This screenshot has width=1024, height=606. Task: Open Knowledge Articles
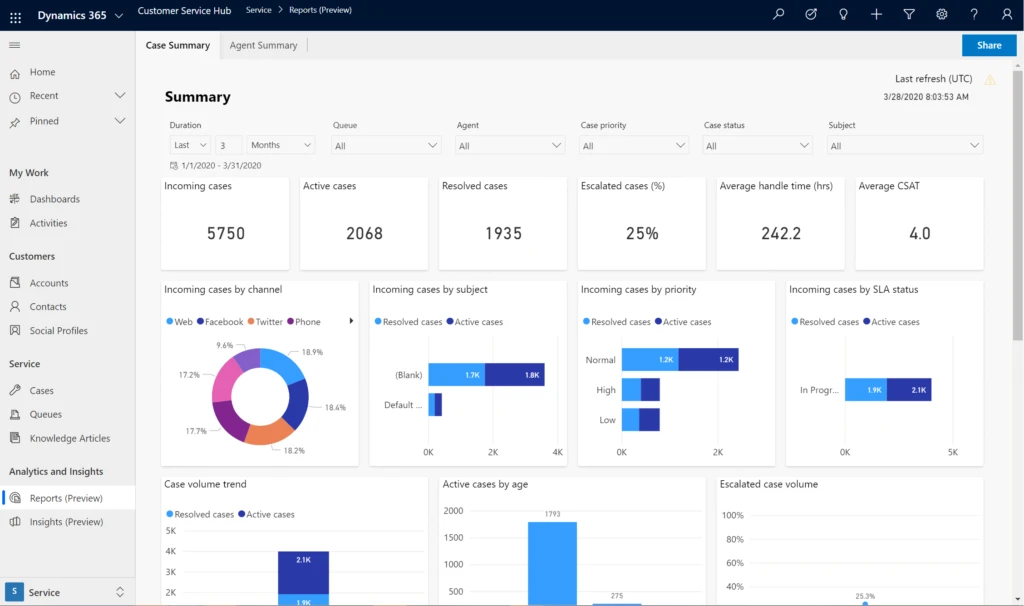click(75, 438)
